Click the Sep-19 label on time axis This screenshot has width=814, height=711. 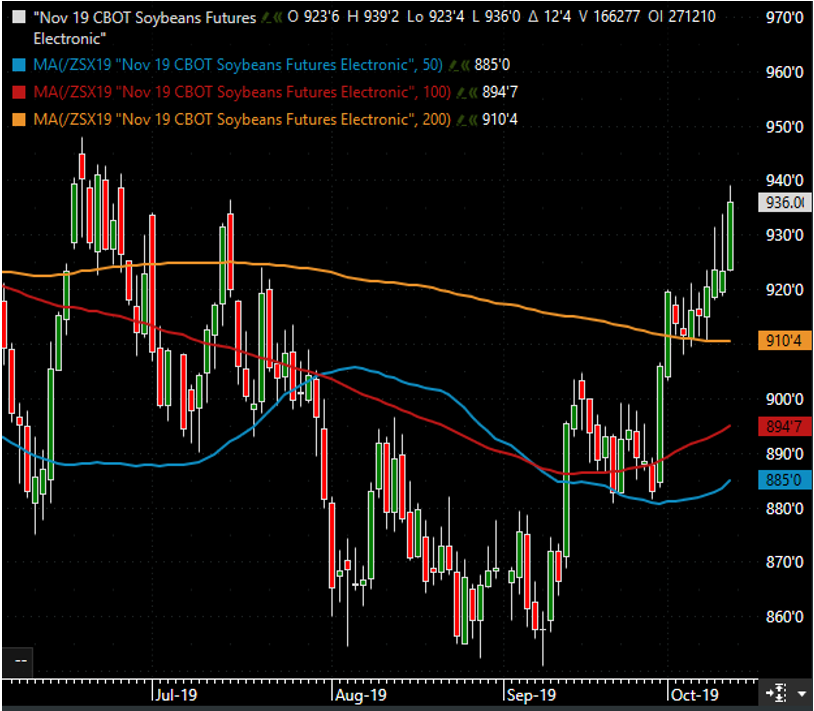pos(532,695)
